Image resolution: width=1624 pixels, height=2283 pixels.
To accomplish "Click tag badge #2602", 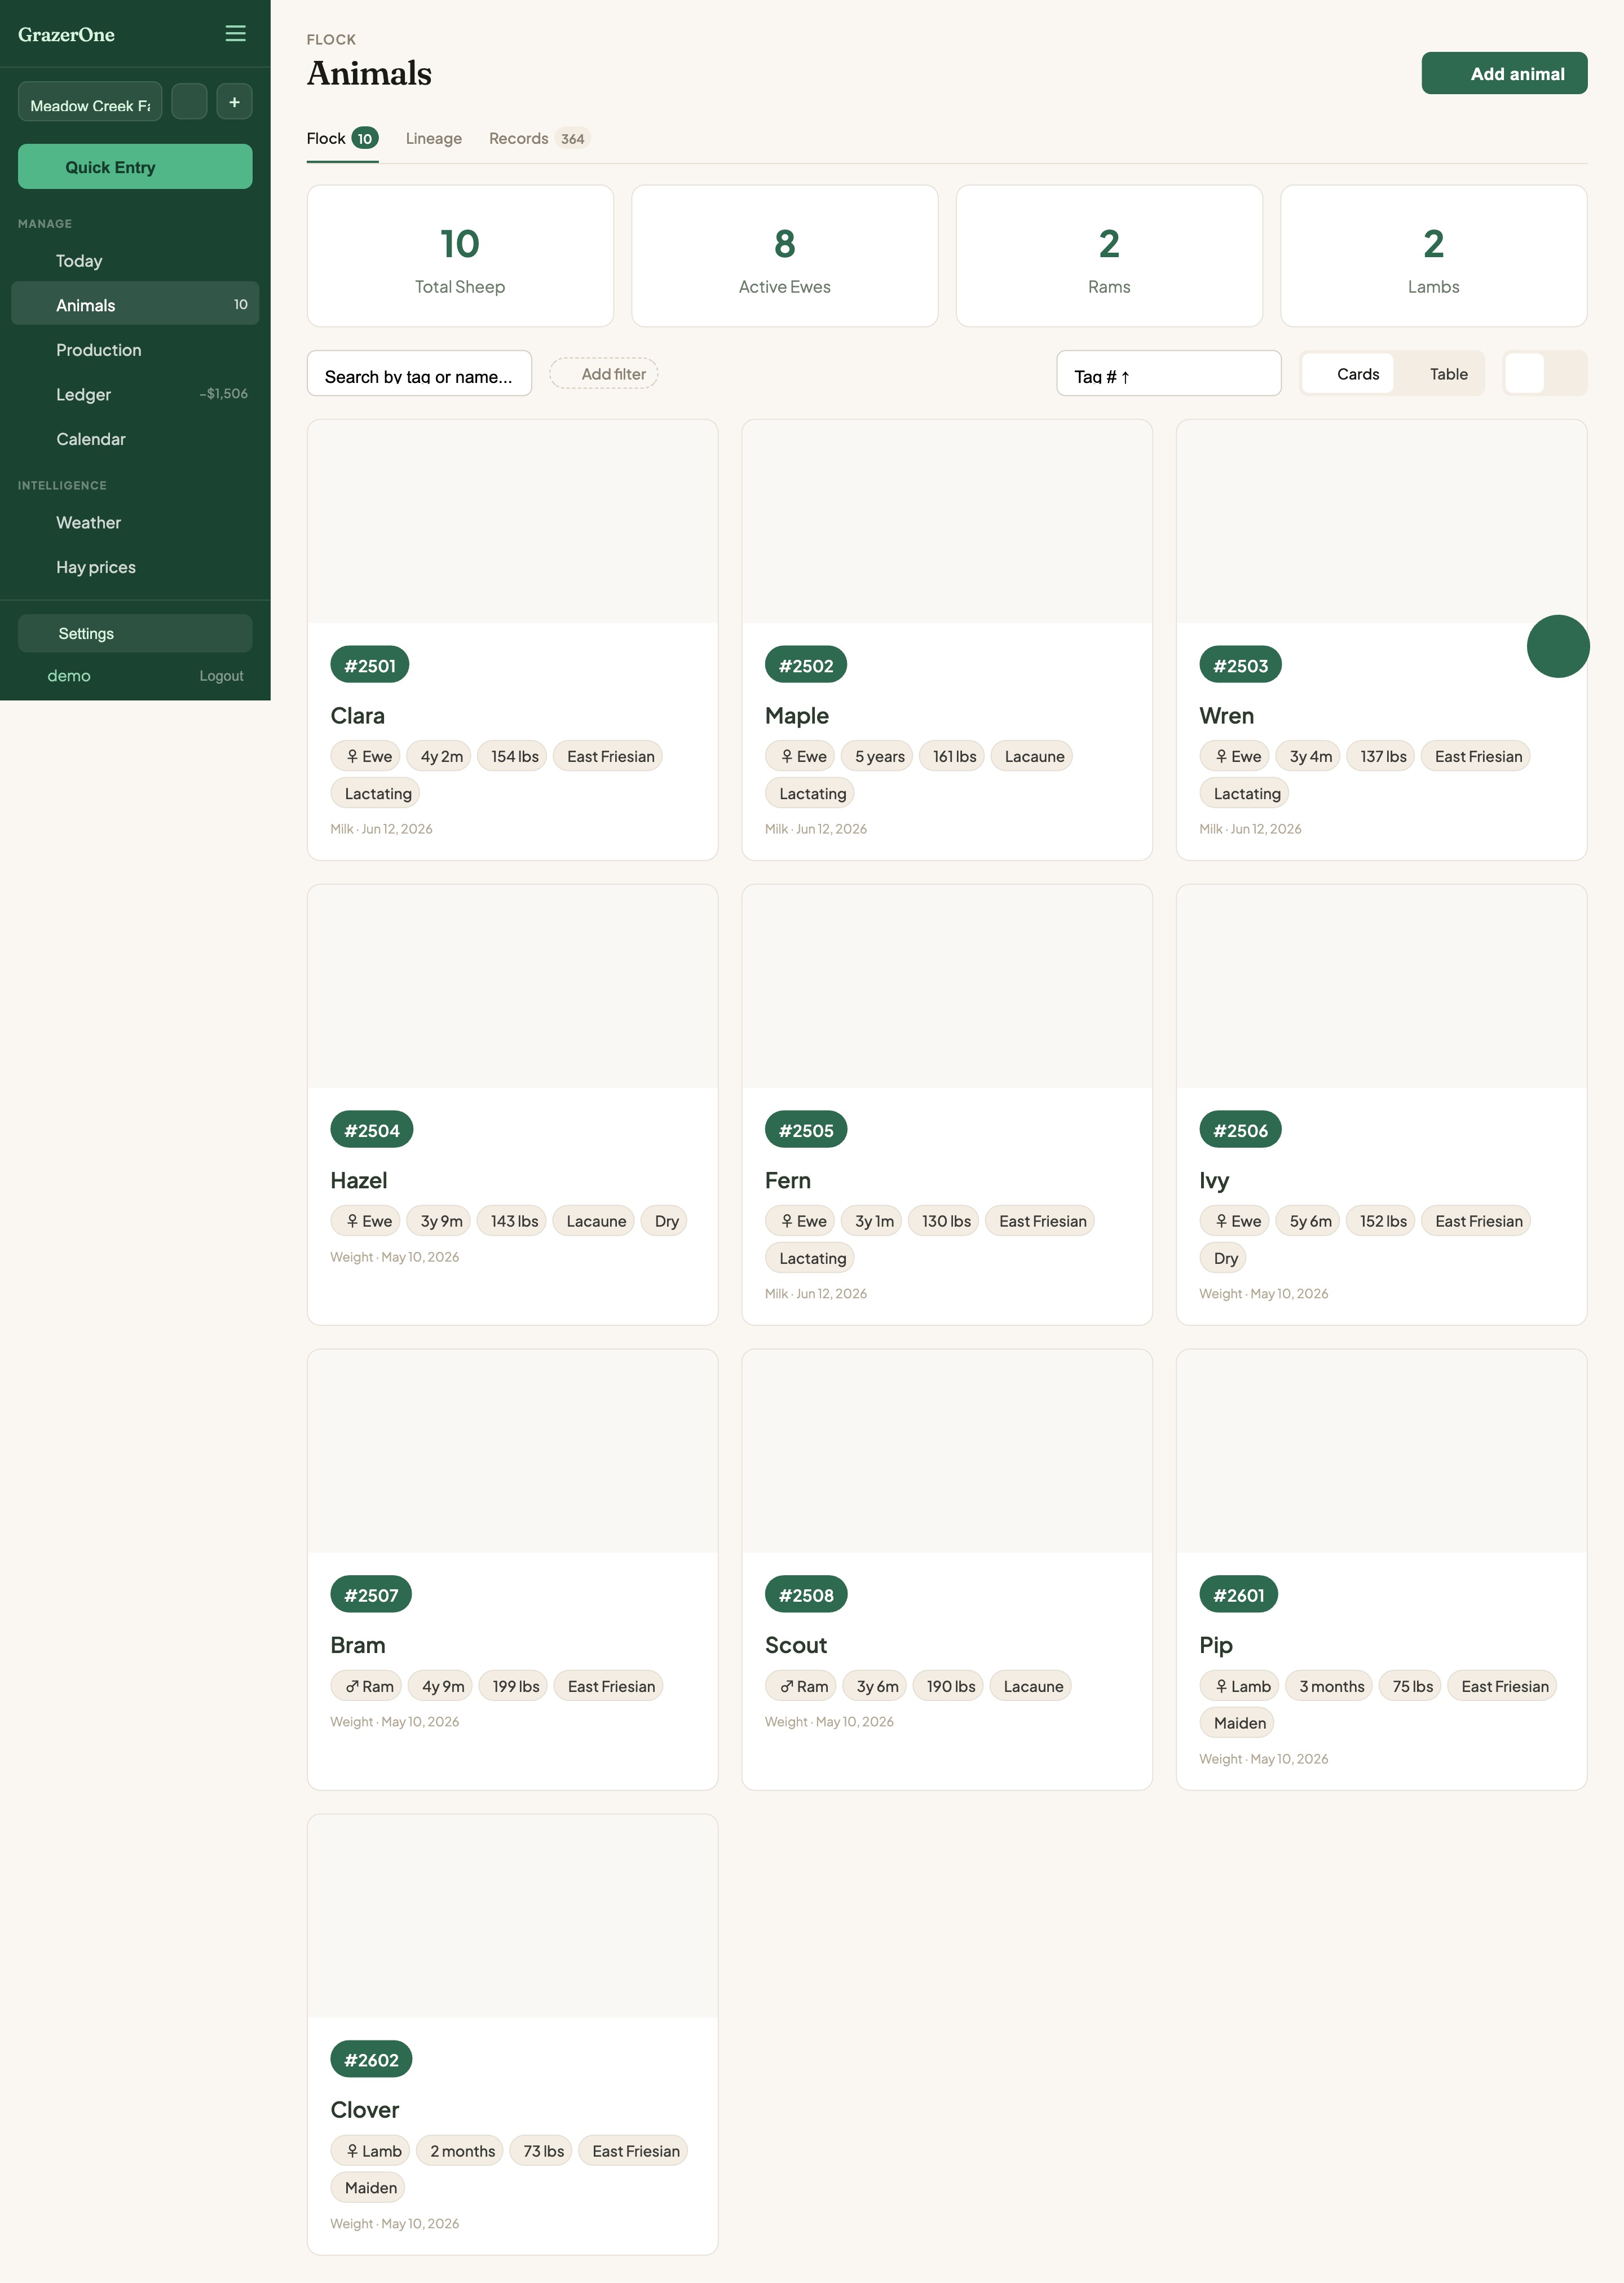I will point(371,2060).
